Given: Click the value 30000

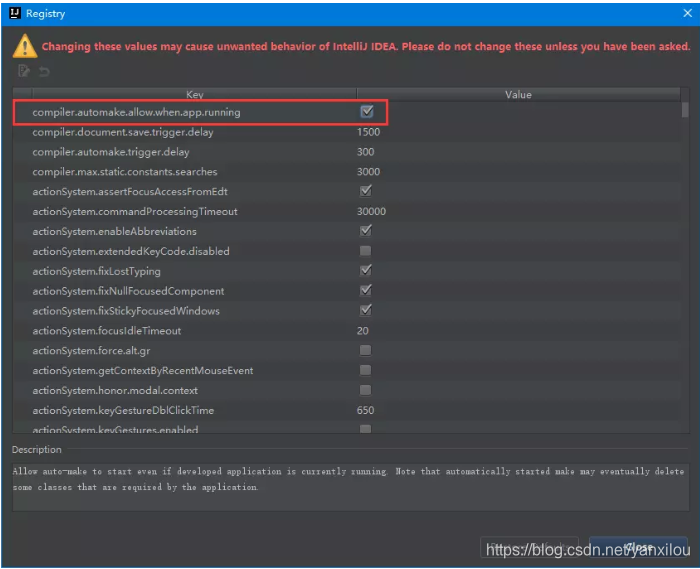Looking at the screenshot, I should point(371,212).
